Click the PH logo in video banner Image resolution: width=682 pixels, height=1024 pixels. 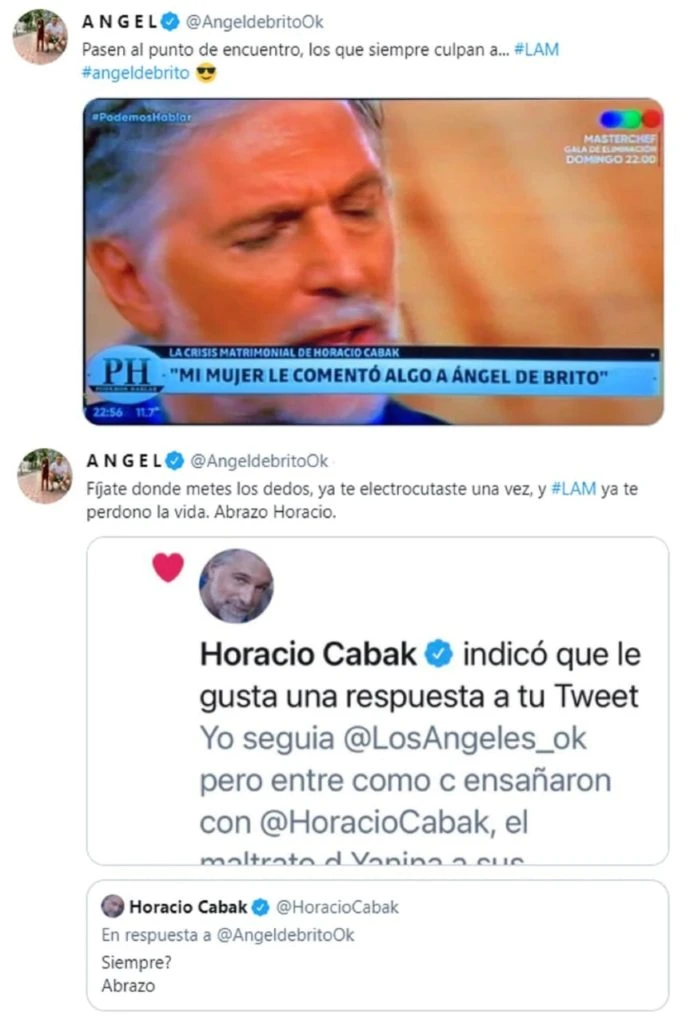tap(125, 374)
